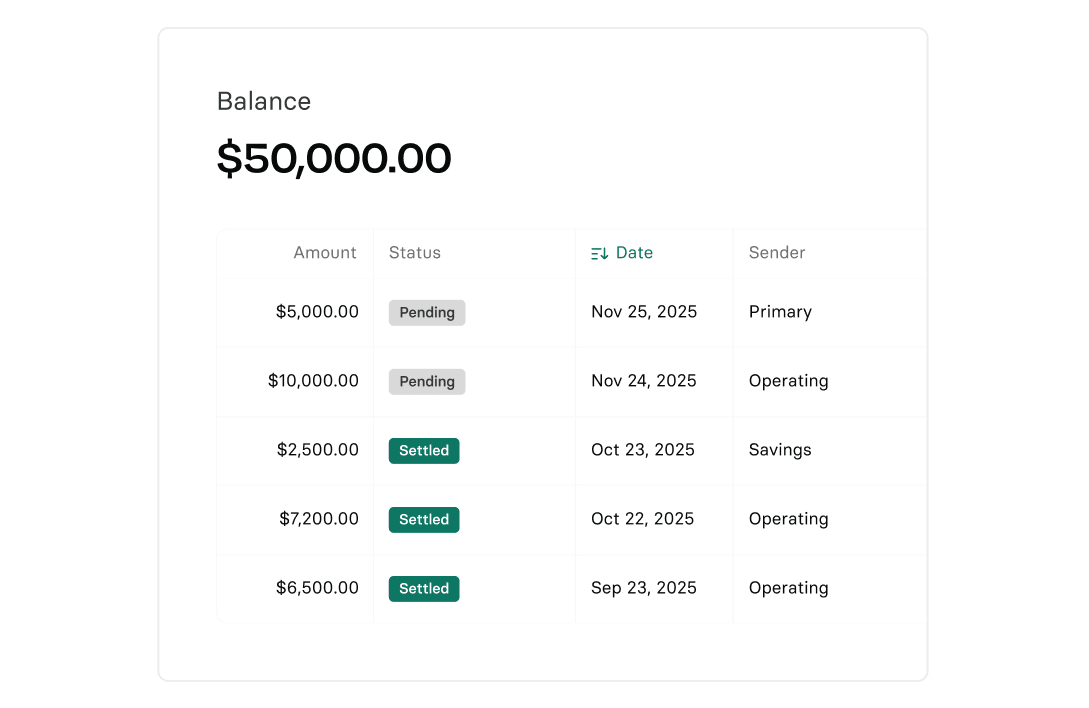Screen dimensions: 1089x708
Task: Click the Settled badge for $2,500.00
Action: point(424,451)
